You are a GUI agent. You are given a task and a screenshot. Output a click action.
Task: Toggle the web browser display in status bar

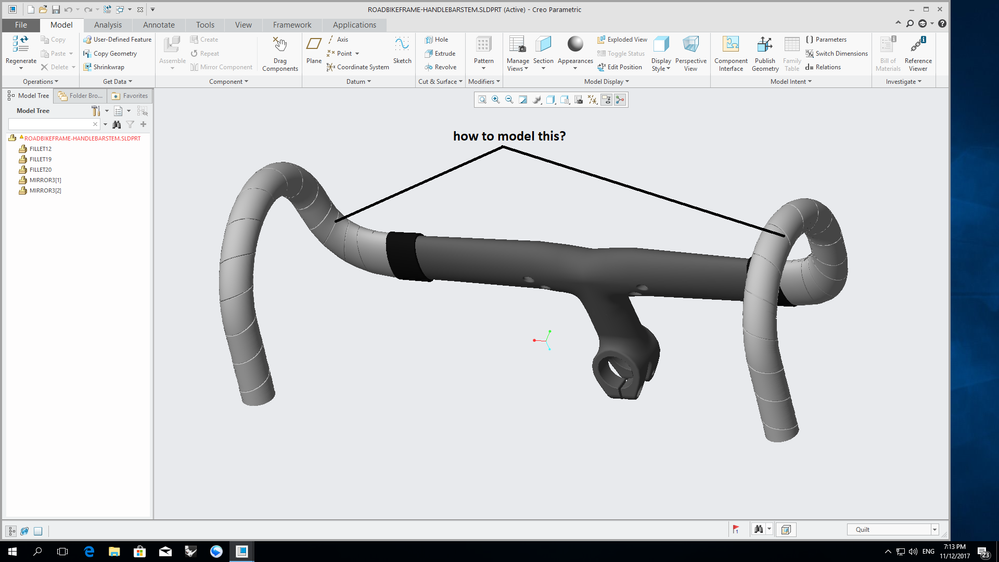25,530
